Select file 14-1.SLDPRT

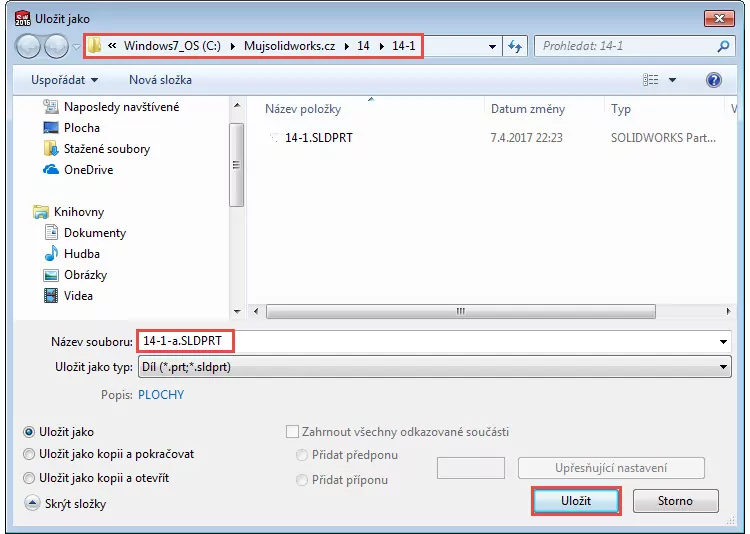319,138
